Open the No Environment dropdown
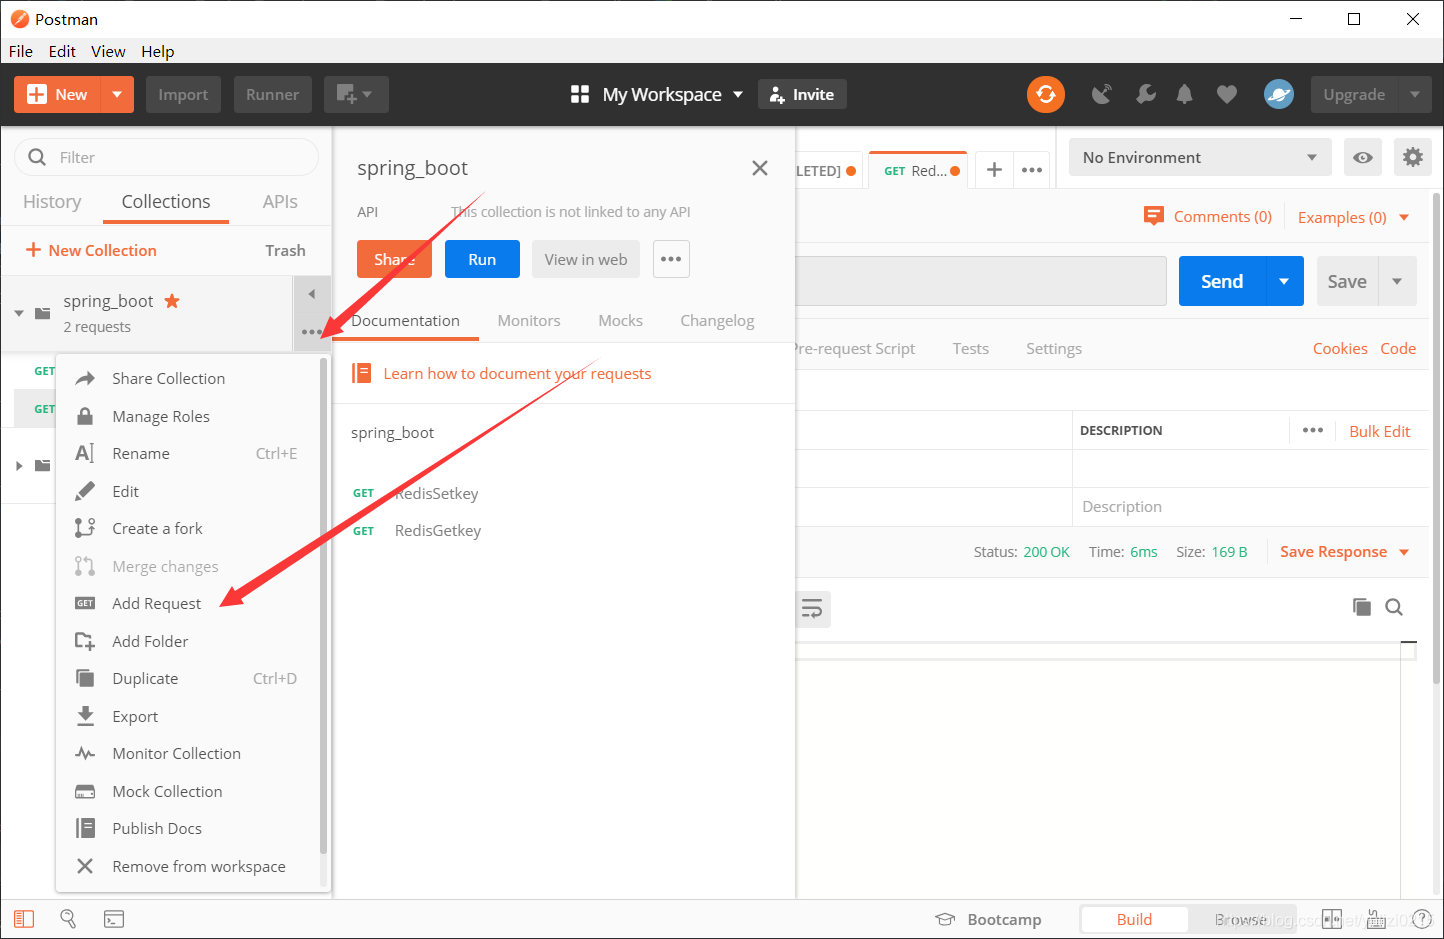This screenshot has width=1444, height=939. [x=1199, y=157]
